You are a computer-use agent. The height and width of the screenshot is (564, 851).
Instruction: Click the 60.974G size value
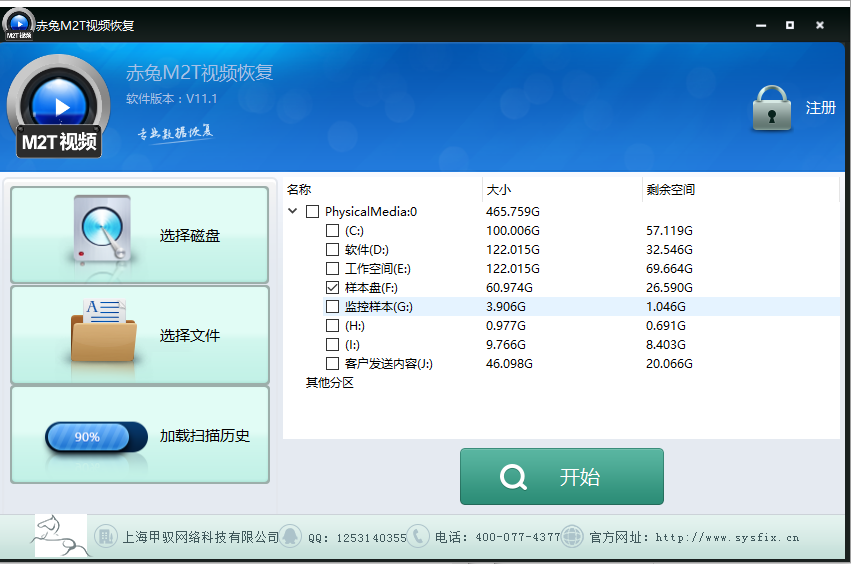[509, 288]
